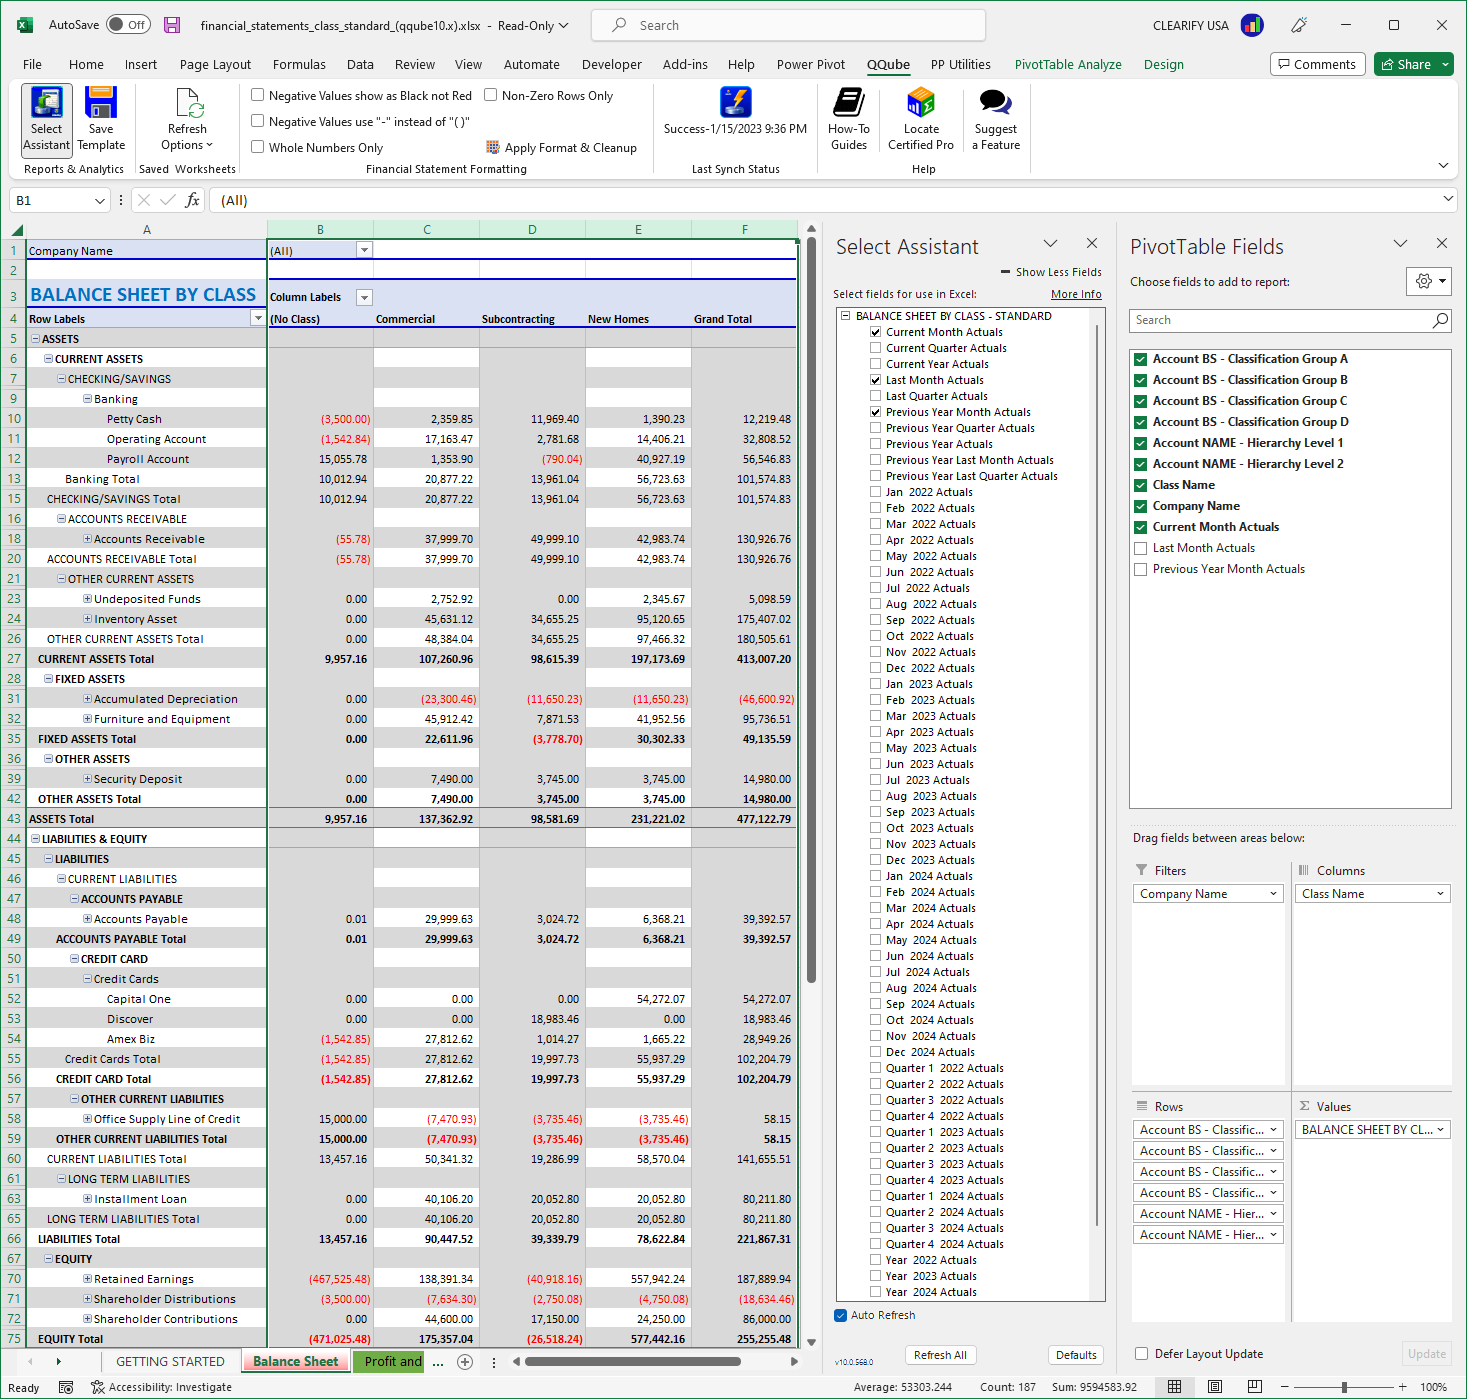
Task: Toggle the Auto Refresh checkbox
Action: [x=840, y=1315]
